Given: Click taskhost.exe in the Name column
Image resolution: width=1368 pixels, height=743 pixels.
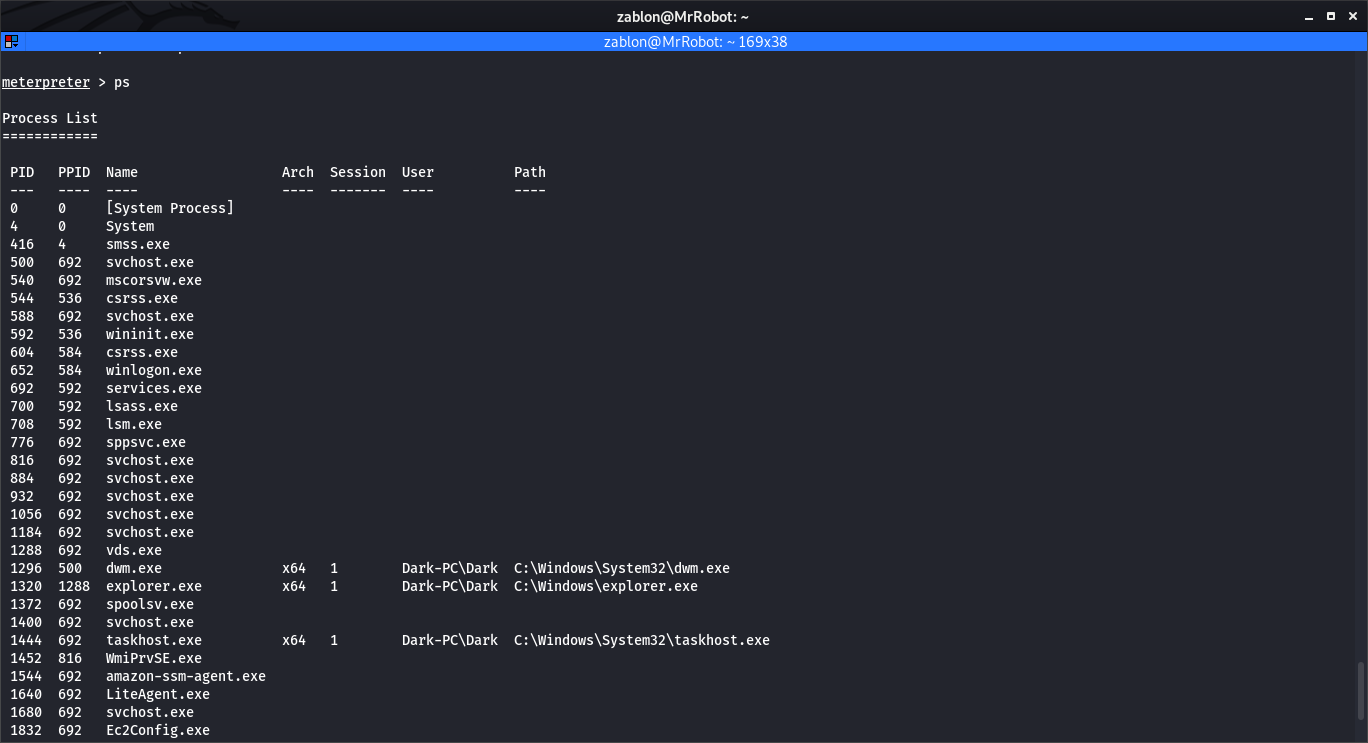Looking at the screenshot, I should click(x=154, y=640).
